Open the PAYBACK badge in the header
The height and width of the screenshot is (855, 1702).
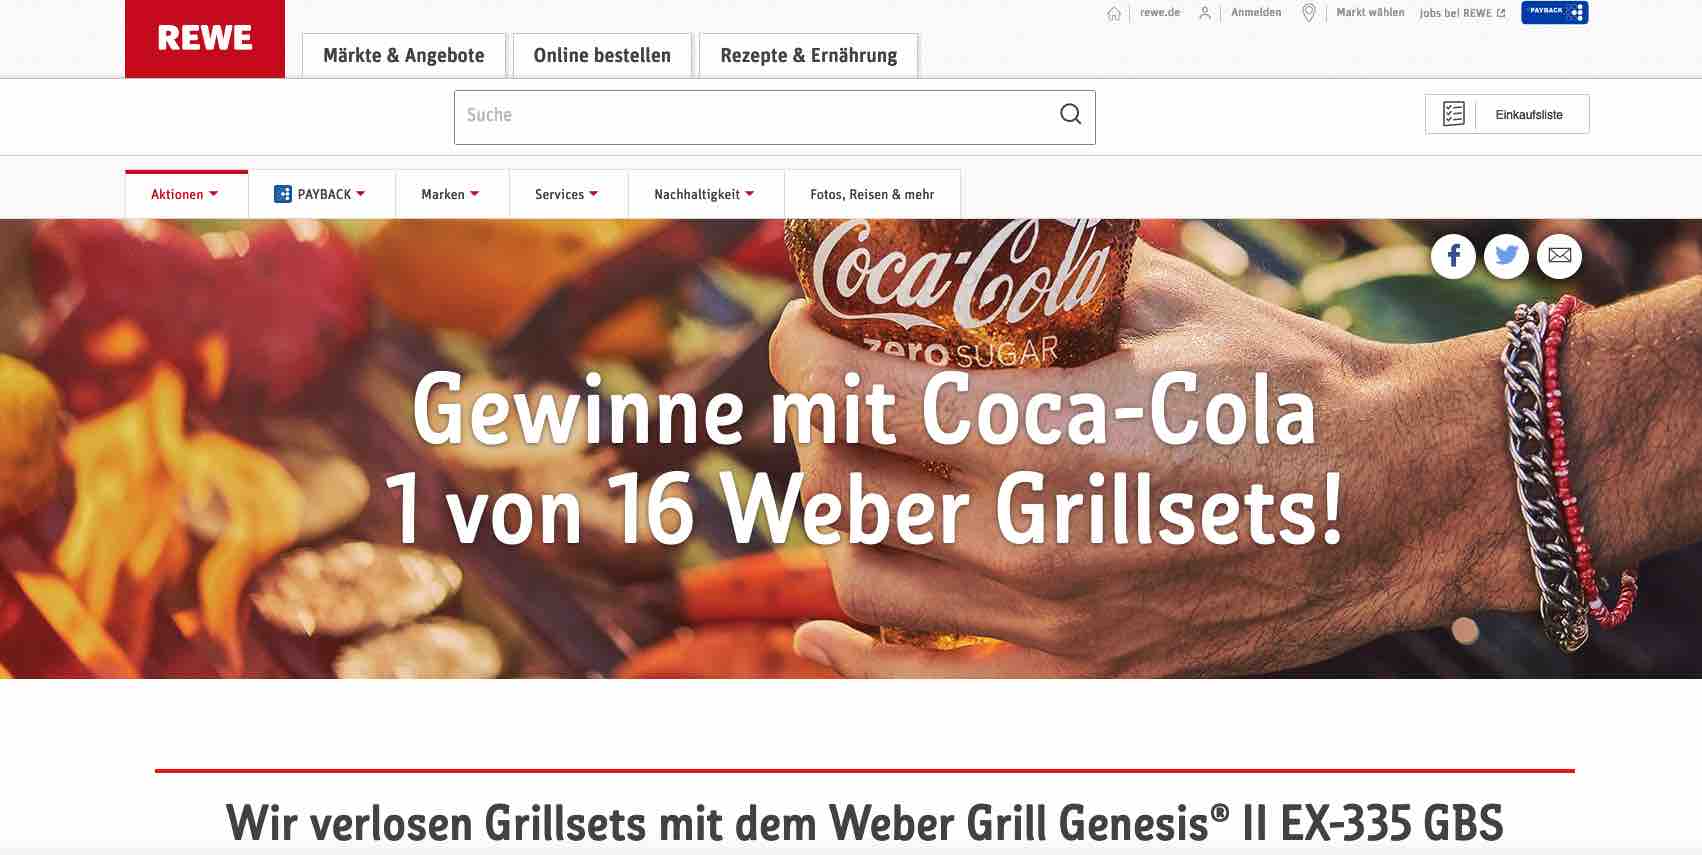pyautogui.click(x=1554, y=12)
